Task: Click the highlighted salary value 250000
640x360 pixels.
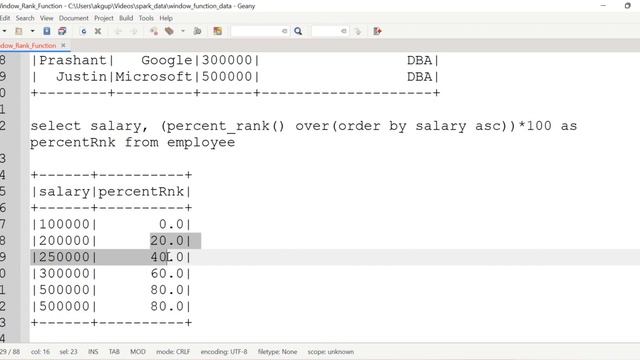Action: click(x=64, y=257)
